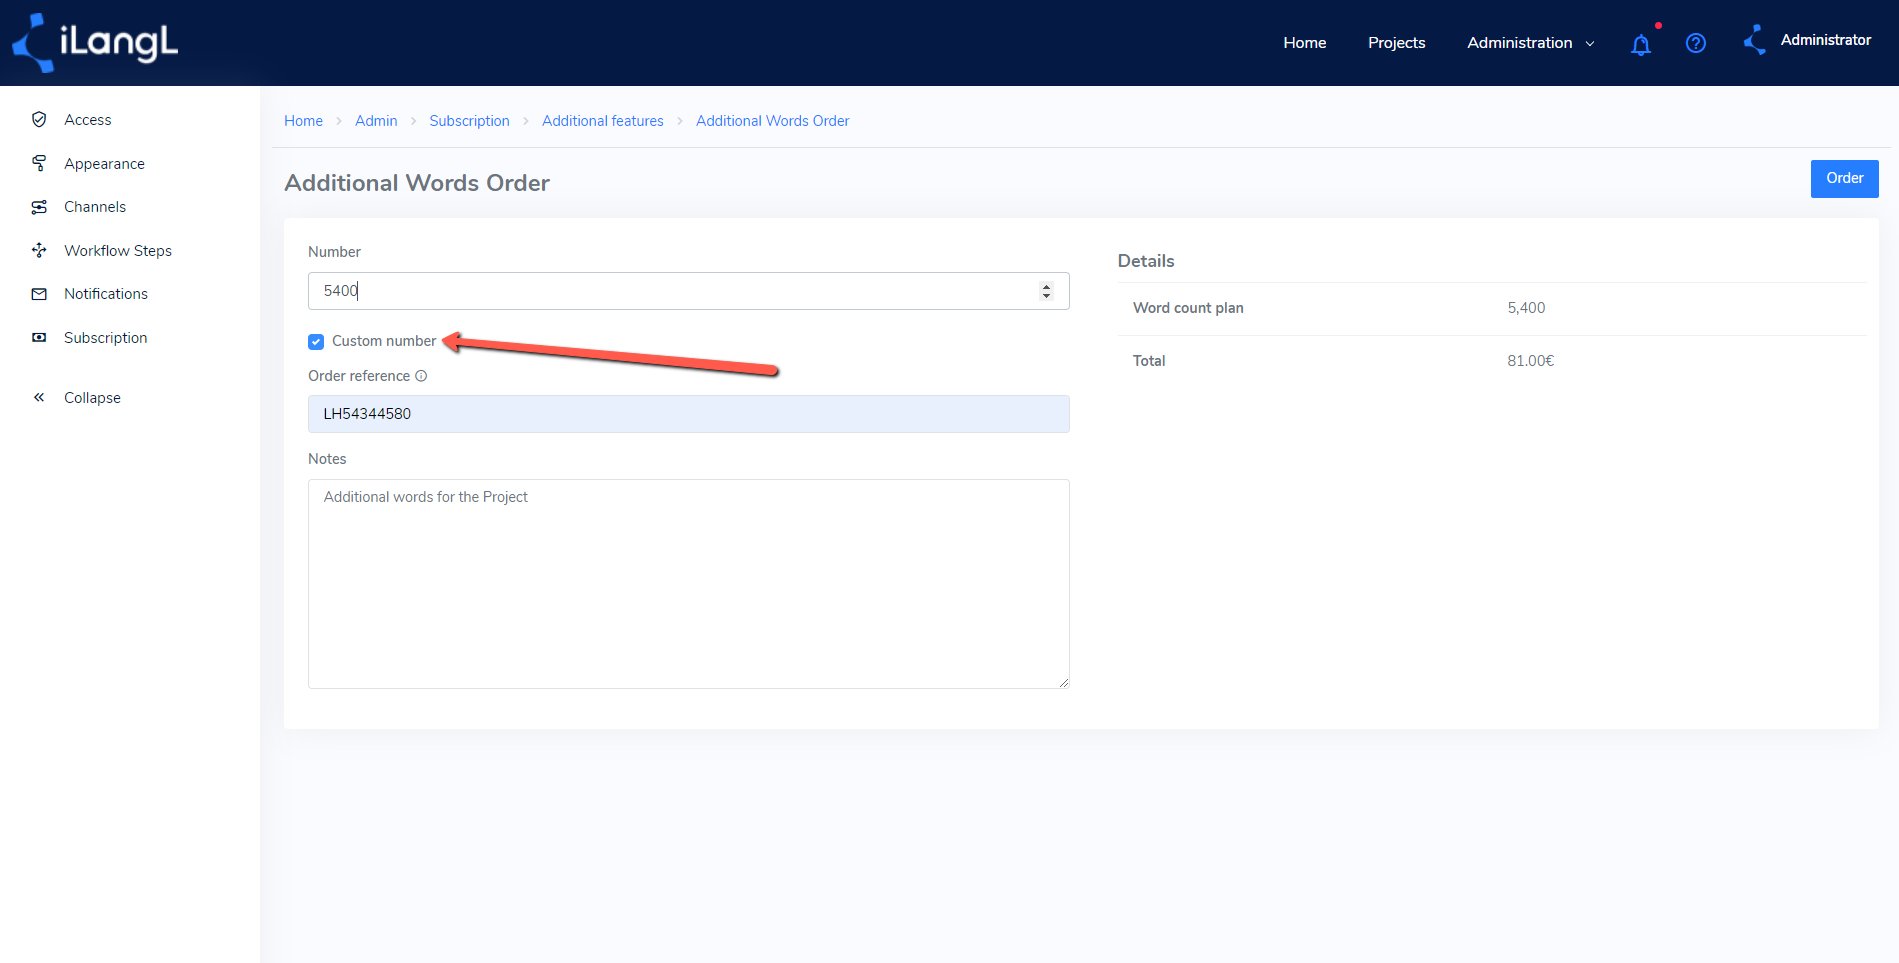Open the Projects menu item
The height and width of the screenshot is (963, 1899).
(x=1396, y=43)
